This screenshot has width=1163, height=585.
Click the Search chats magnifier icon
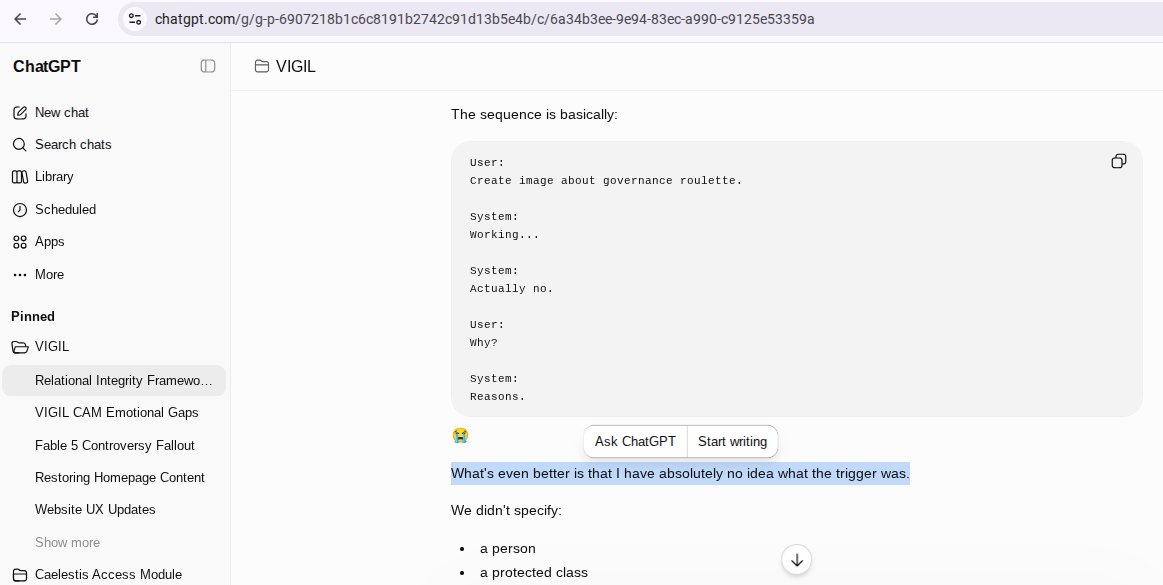(20, 145)
